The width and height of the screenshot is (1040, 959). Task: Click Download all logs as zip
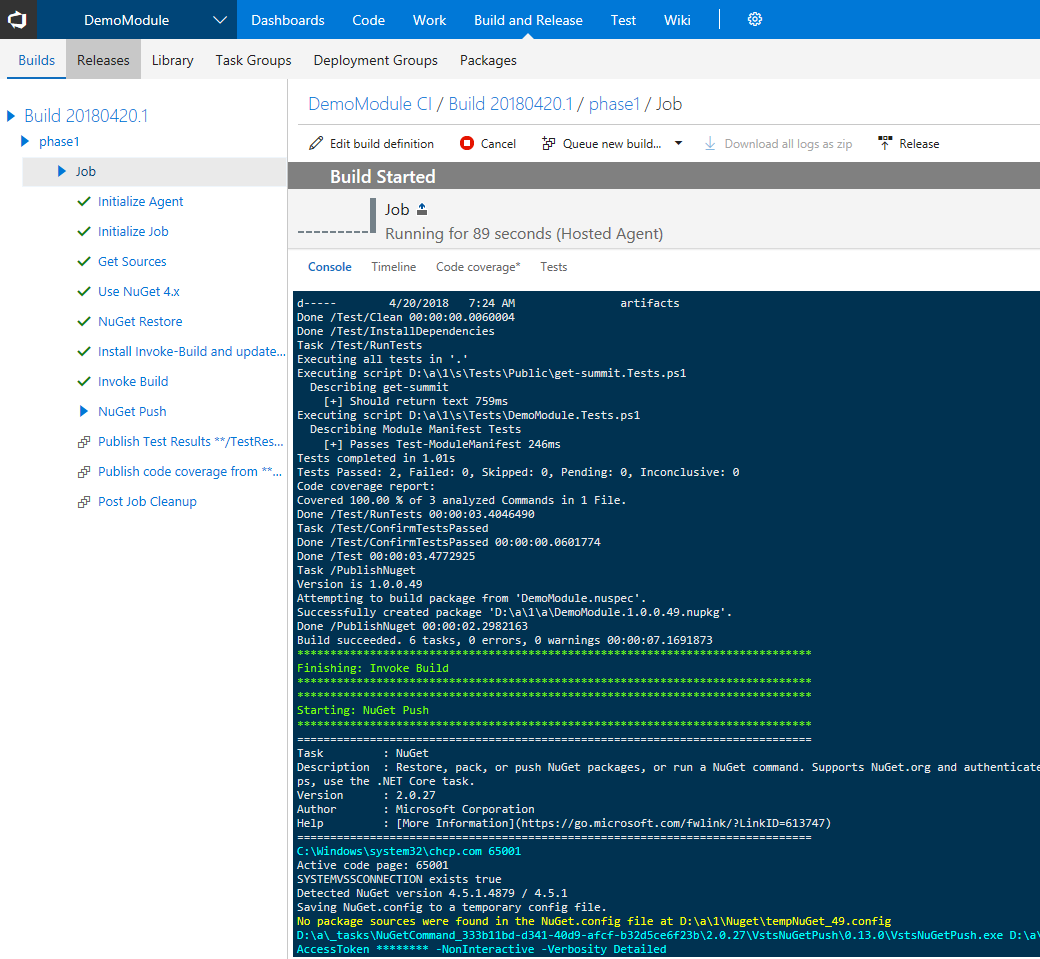point(778,143)
